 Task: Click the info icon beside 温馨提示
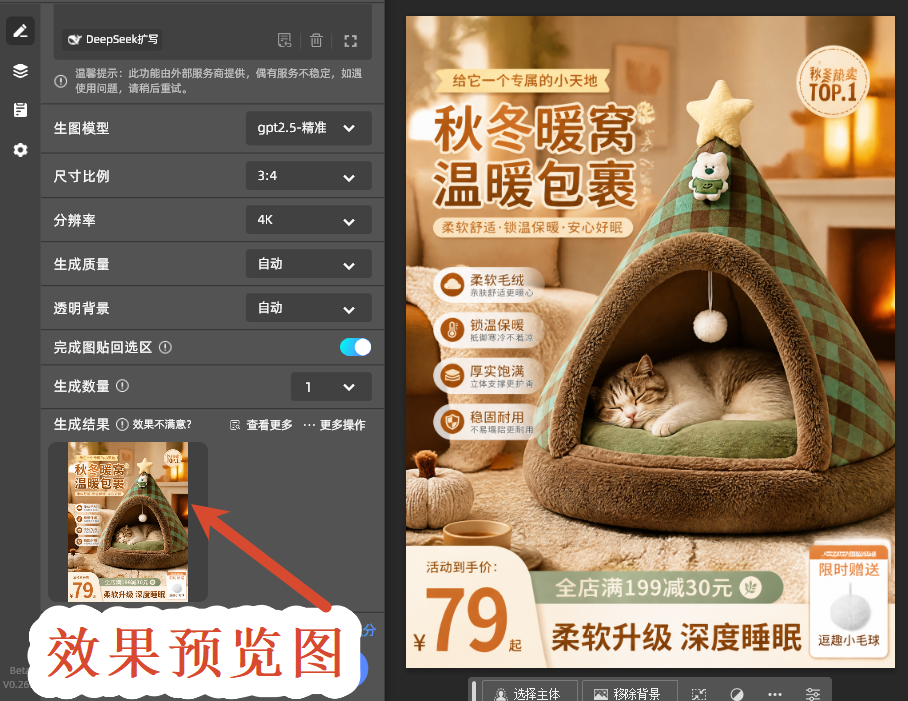tap(60, 81)
